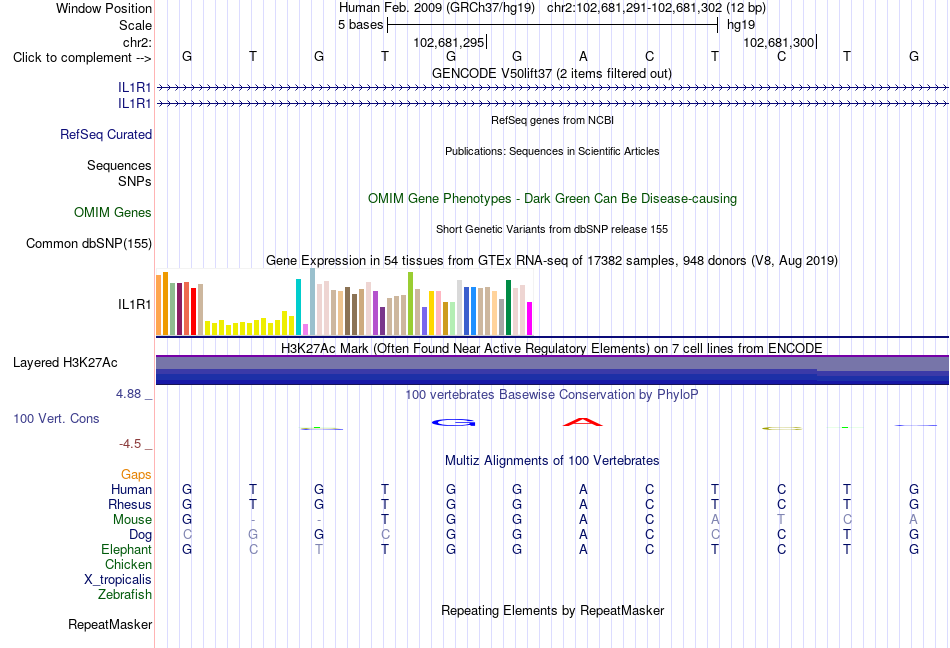The width and height of the screenshot is (950, 648).
Task: Click the PhyloP upper limit value 4.88
Action: (x=128, y=394)
